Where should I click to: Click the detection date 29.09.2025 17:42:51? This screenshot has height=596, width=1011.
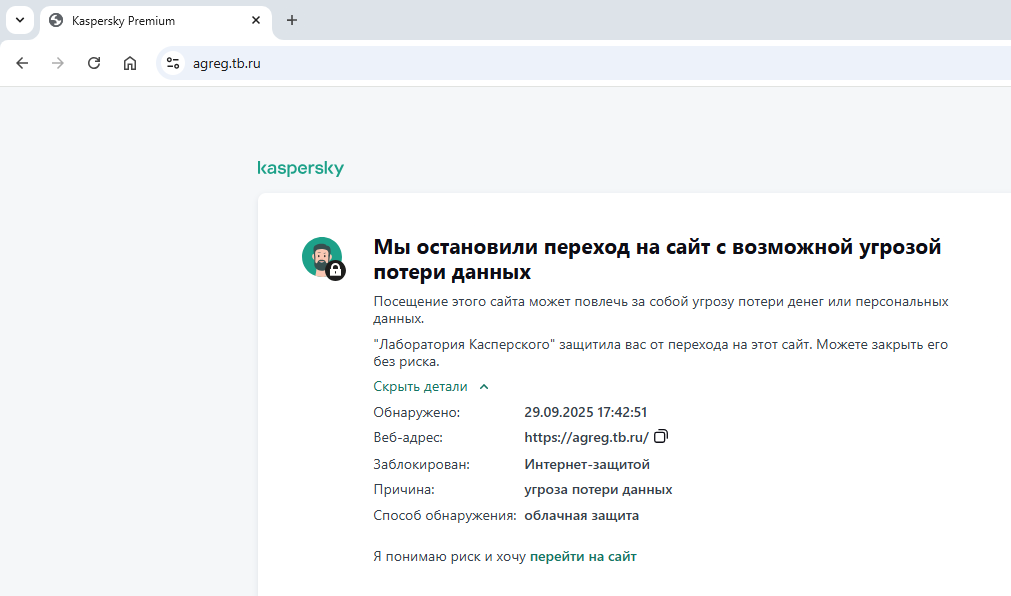(585, 412)
